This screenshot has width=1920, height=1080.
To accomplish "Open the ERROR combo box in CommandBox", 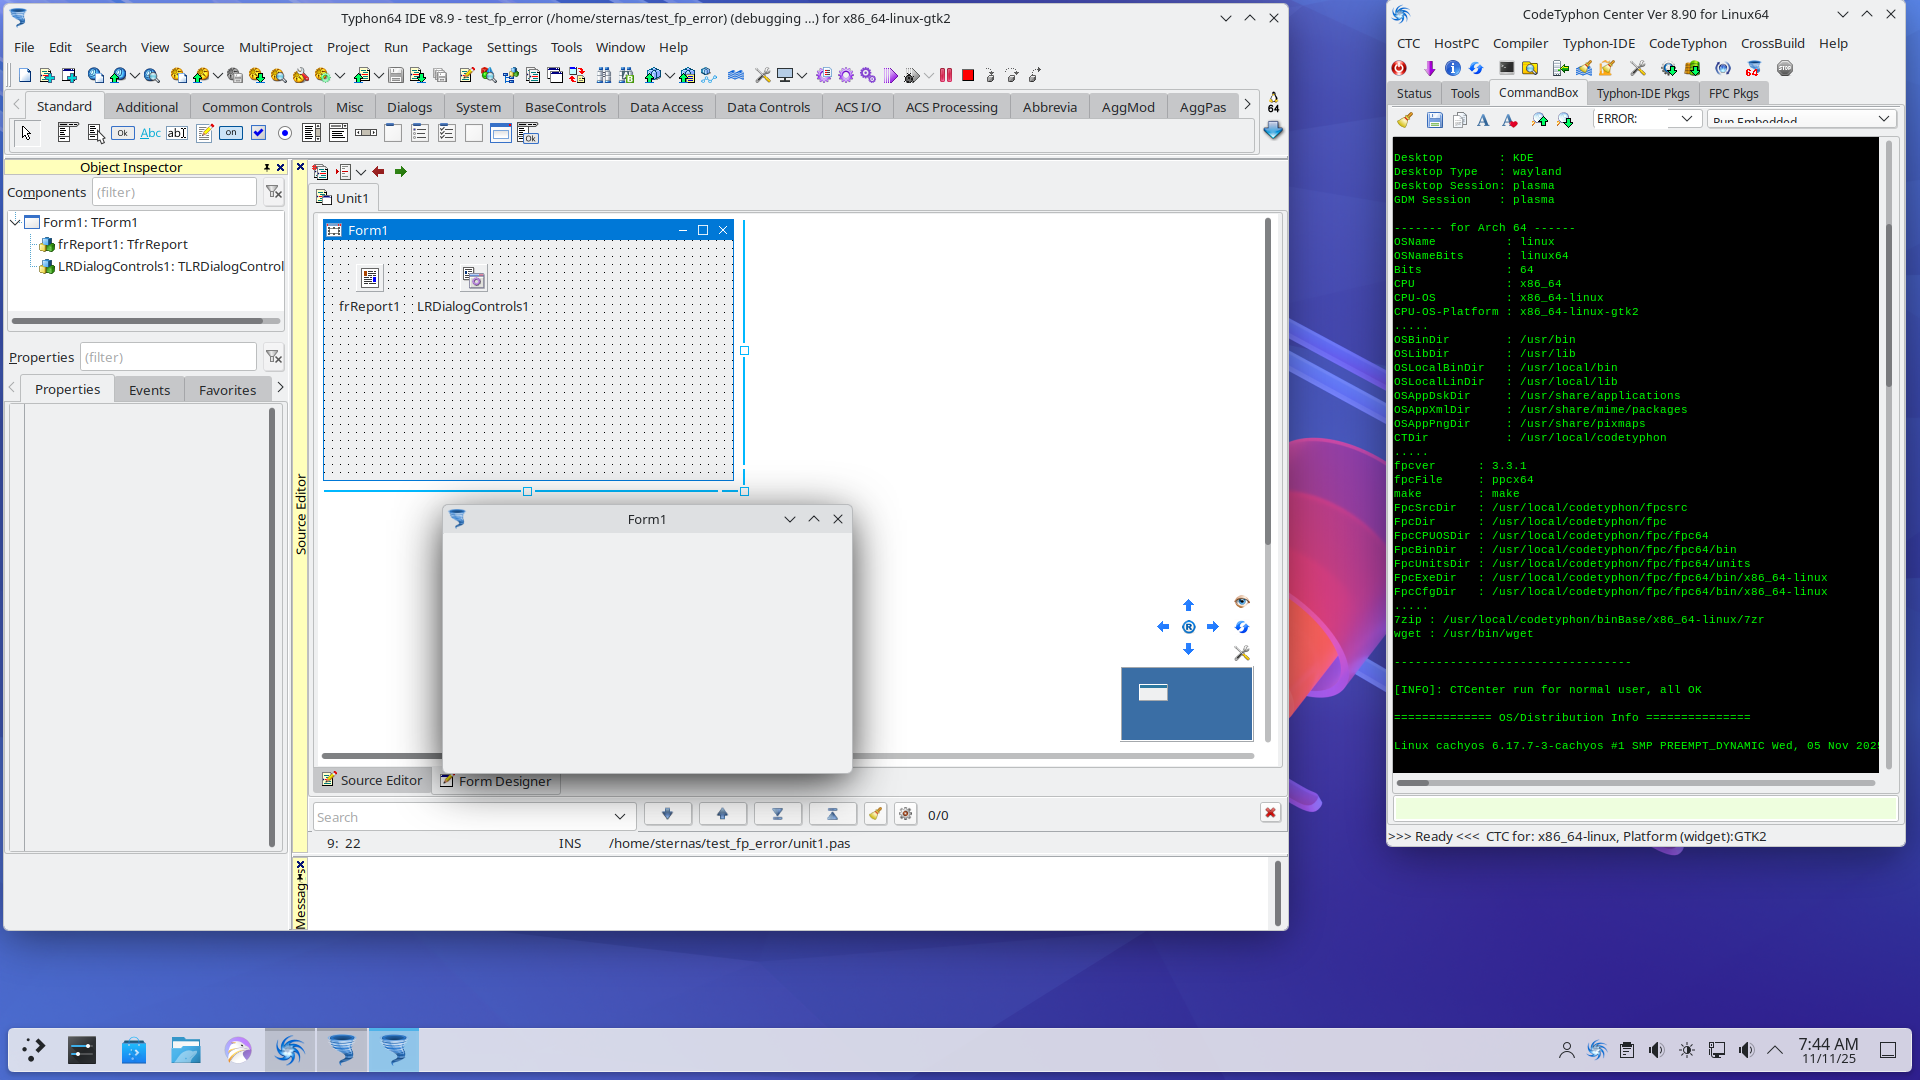I will click(1687, 119).
